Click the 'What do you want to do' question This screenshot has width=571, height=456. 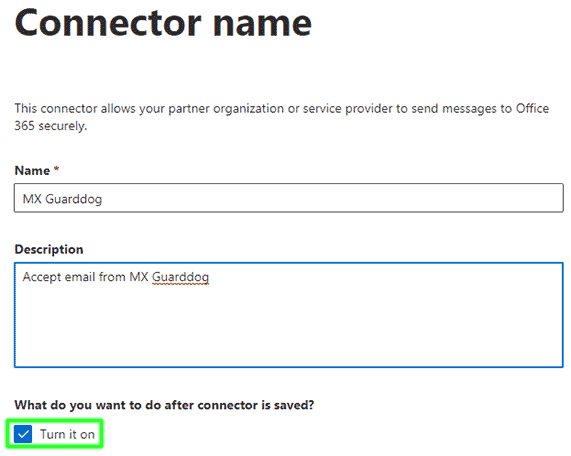[164, 405]
